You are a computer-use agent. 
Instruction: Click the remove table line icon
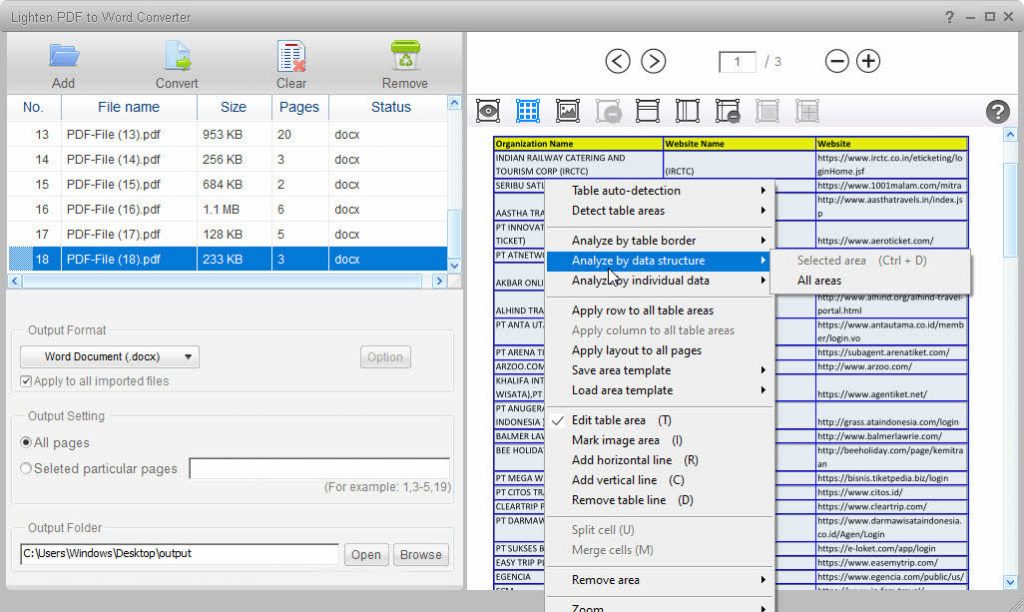click(x=728, y=111)
